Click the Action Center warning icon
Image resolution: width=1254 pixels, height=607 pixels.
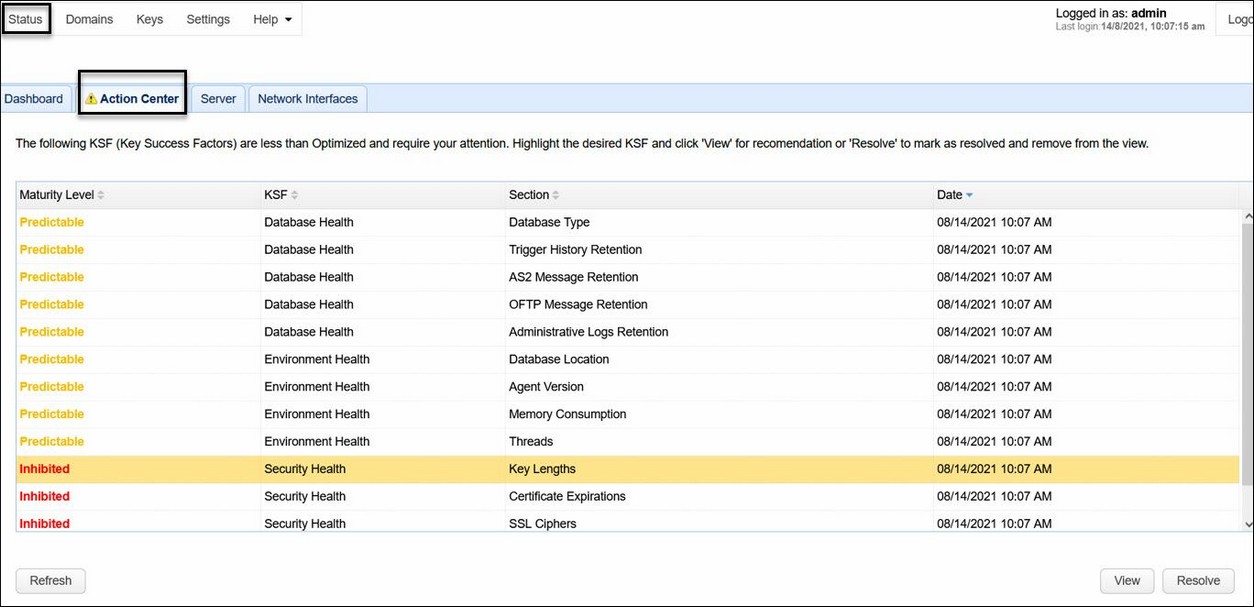click(91, 99)
